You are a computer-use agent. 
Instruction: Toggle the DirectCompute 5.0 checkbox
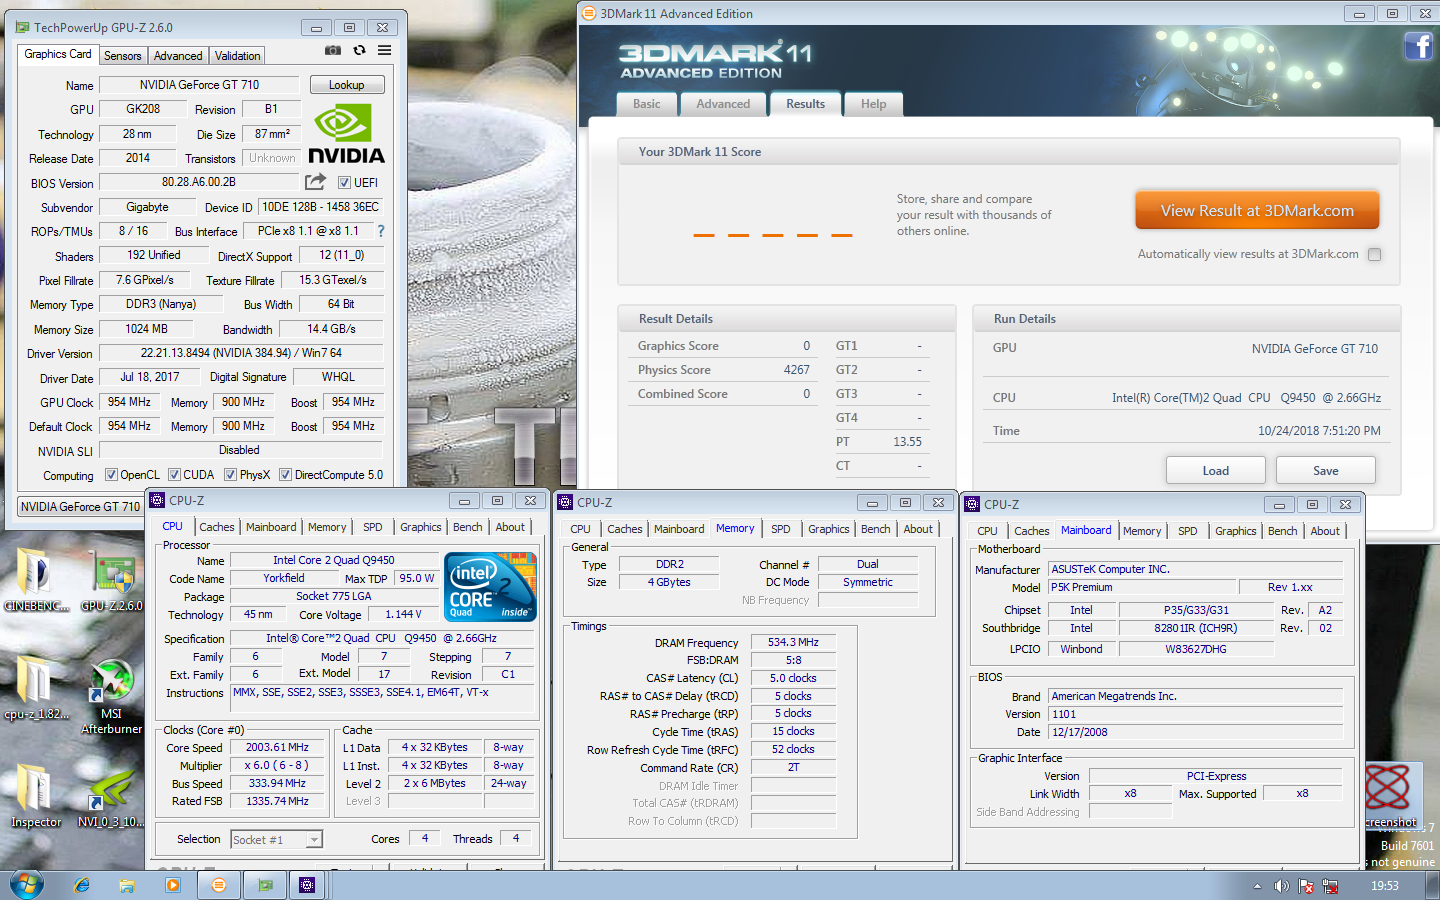coord(286,475)
